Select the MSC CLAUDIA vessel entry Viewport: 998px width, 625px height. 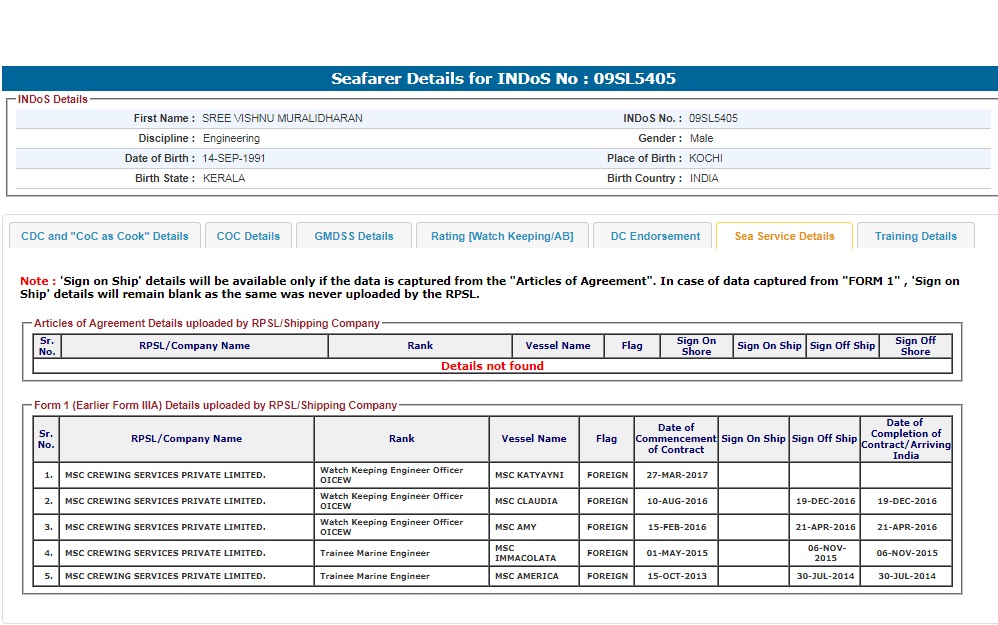tap(526, 501)
